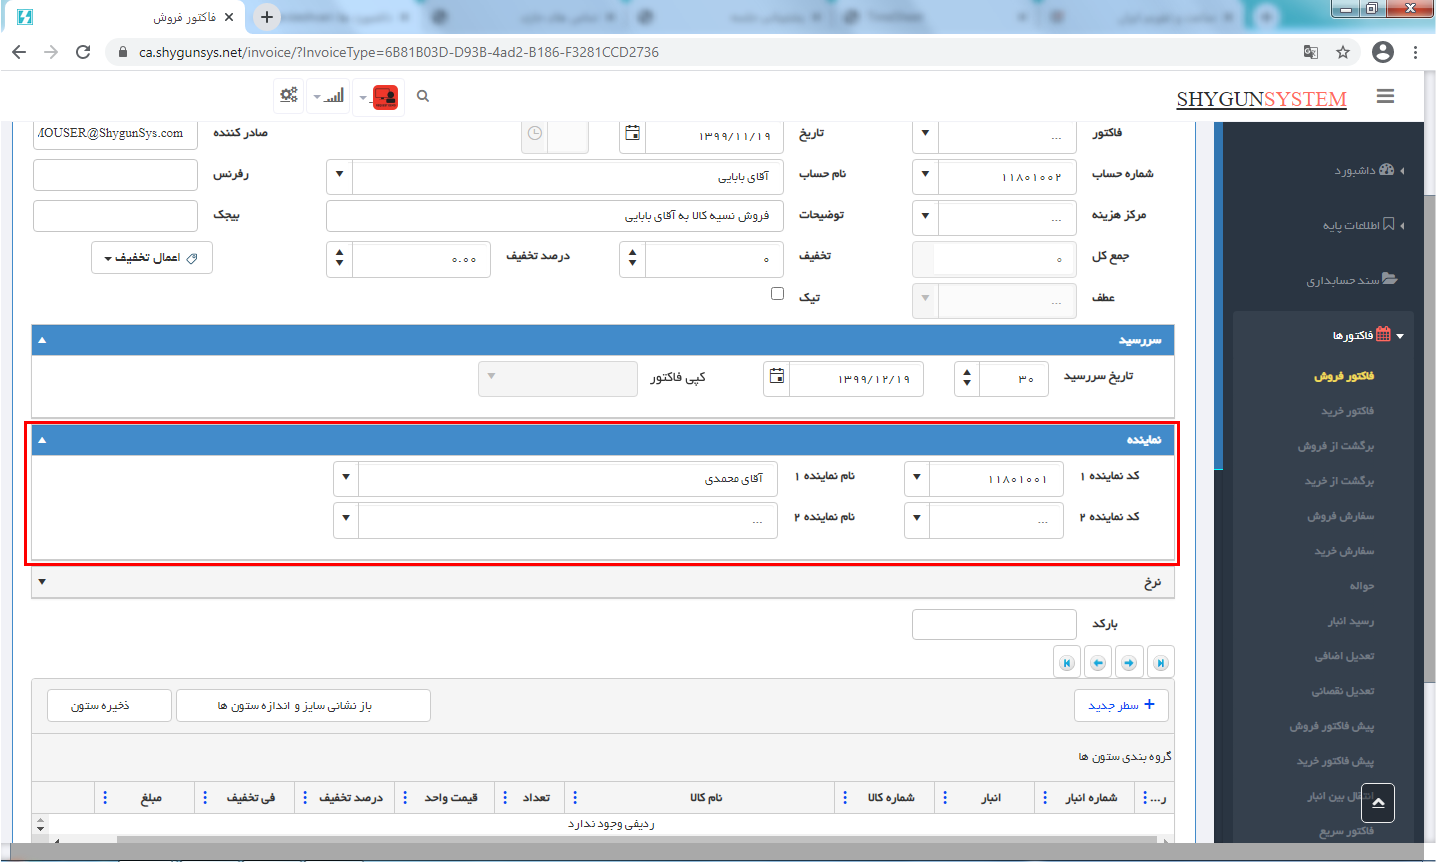1436x862 pixels.
Task: Toggle the تیک checkbox
Action: tap(777, 294)
